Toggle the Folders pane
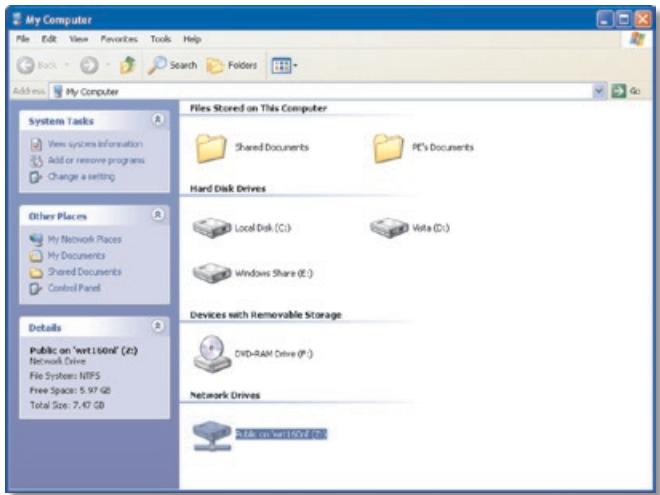 [x=232, y=65]
